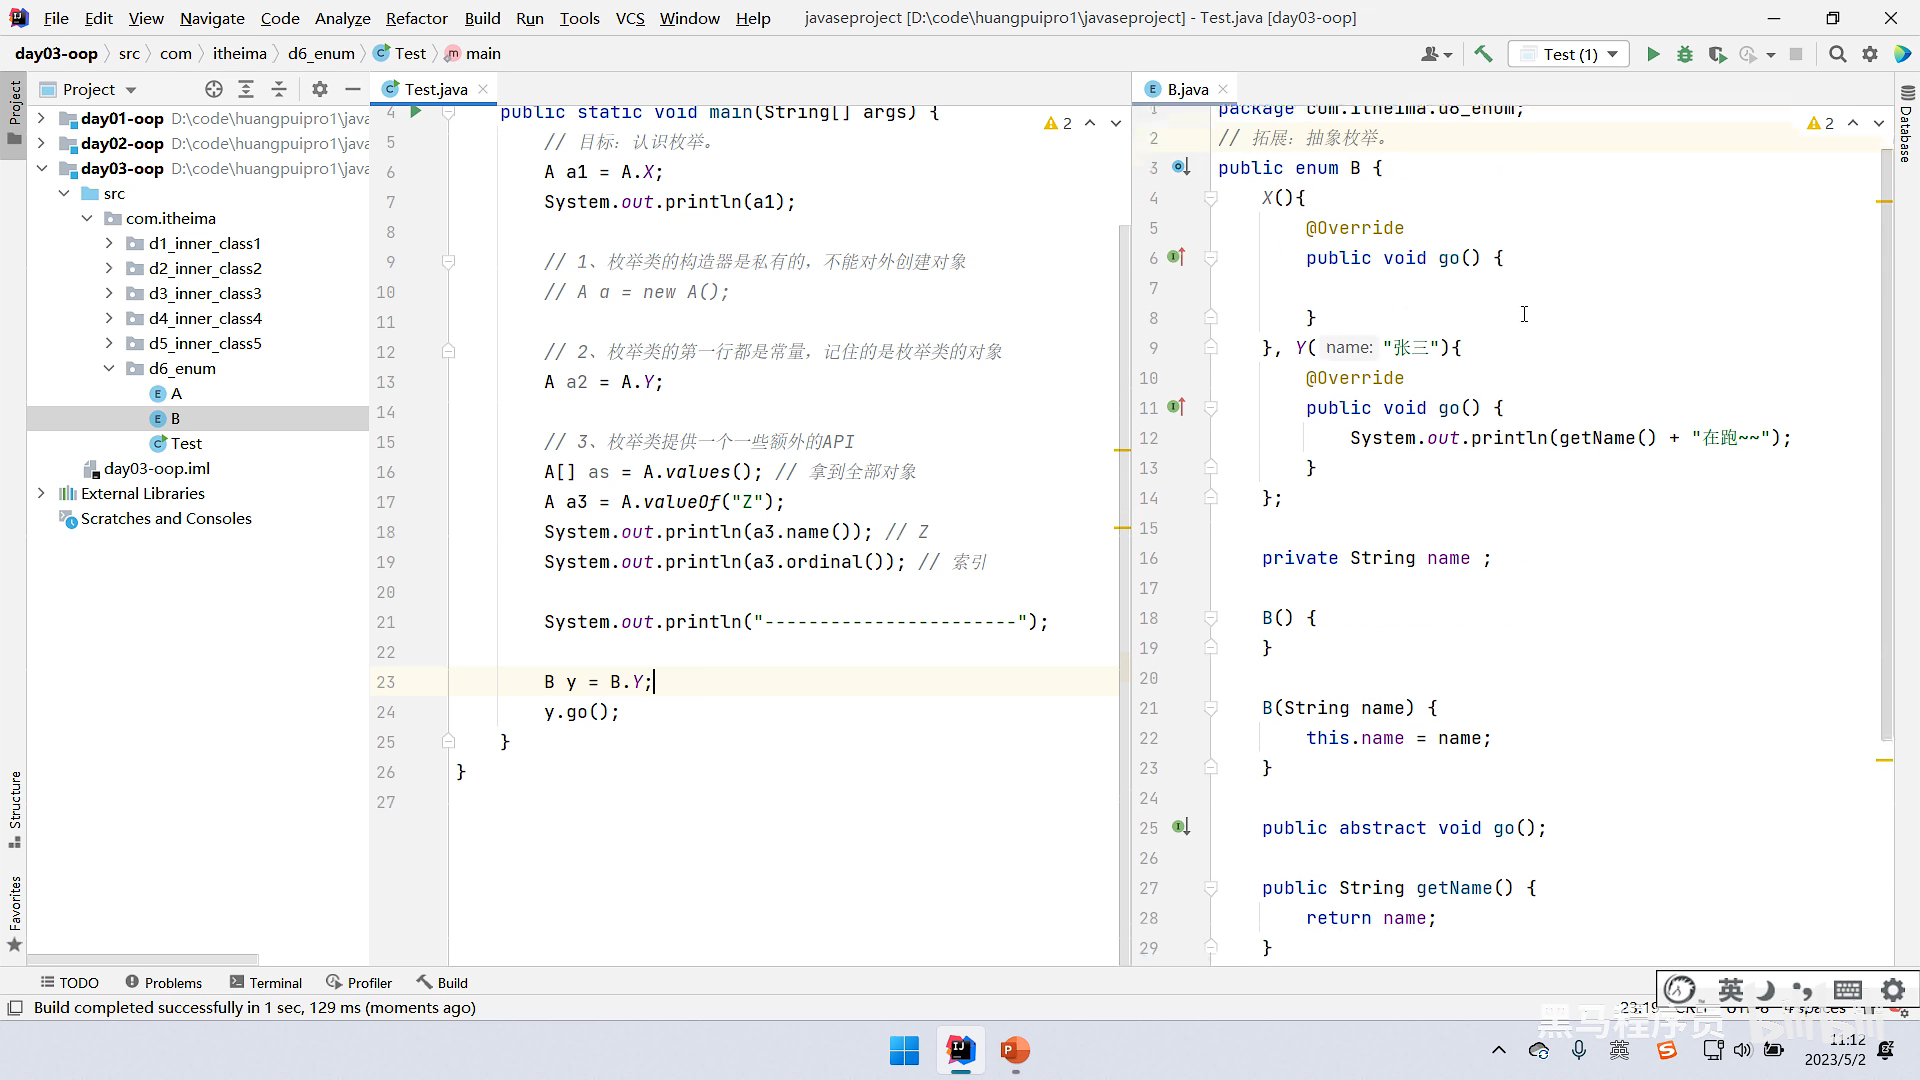Open the Refactor menu

(416, 18)
